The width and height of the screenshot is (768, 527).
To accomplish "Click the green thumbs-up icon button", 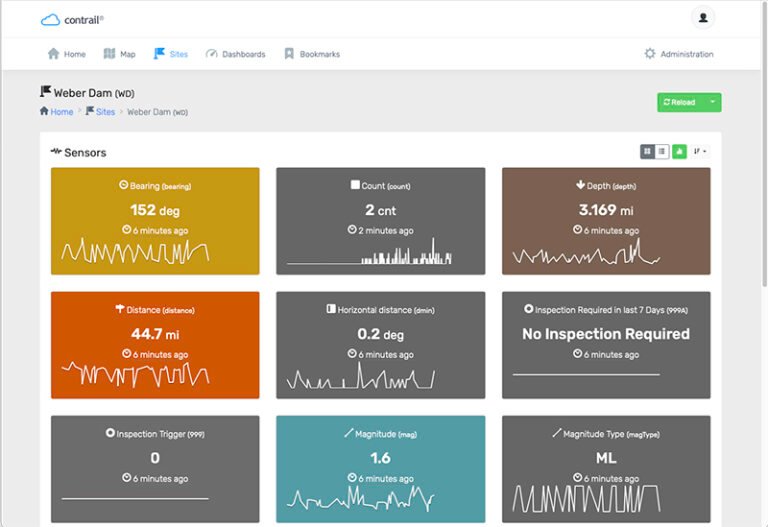I will [679, 151].
